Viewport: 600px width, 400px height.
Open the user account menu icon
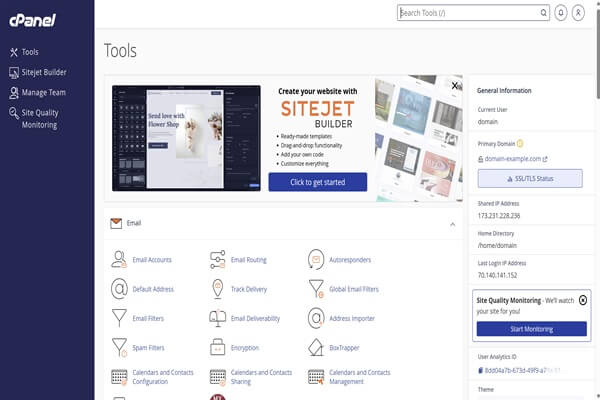[x=578, y=13]
